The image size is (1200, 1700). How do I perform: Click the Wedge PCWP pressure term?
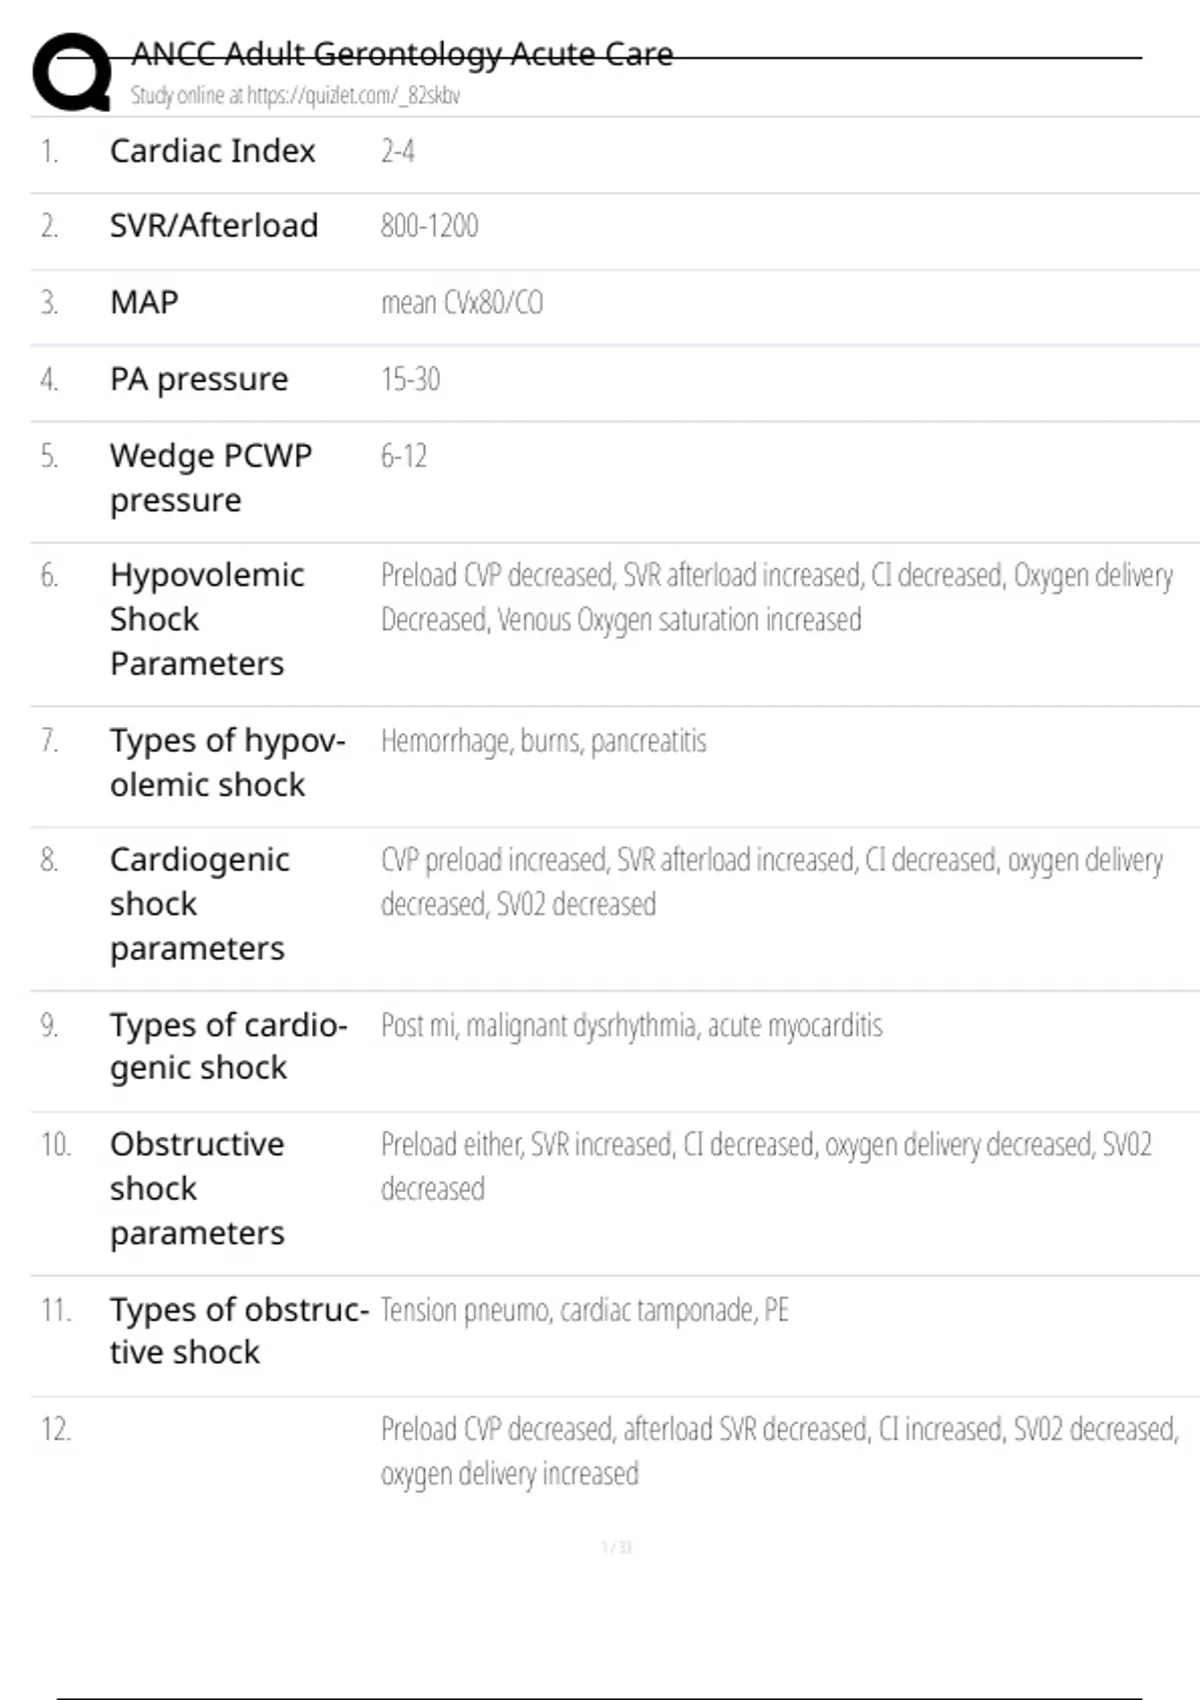(x=211, y=477)
